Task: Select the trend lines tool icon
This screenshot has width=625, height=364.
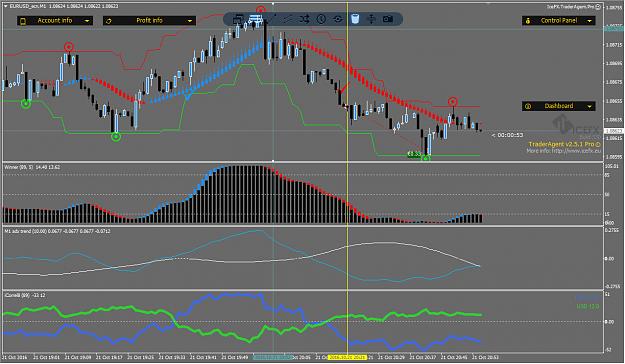Action: (x=288, y=19)
